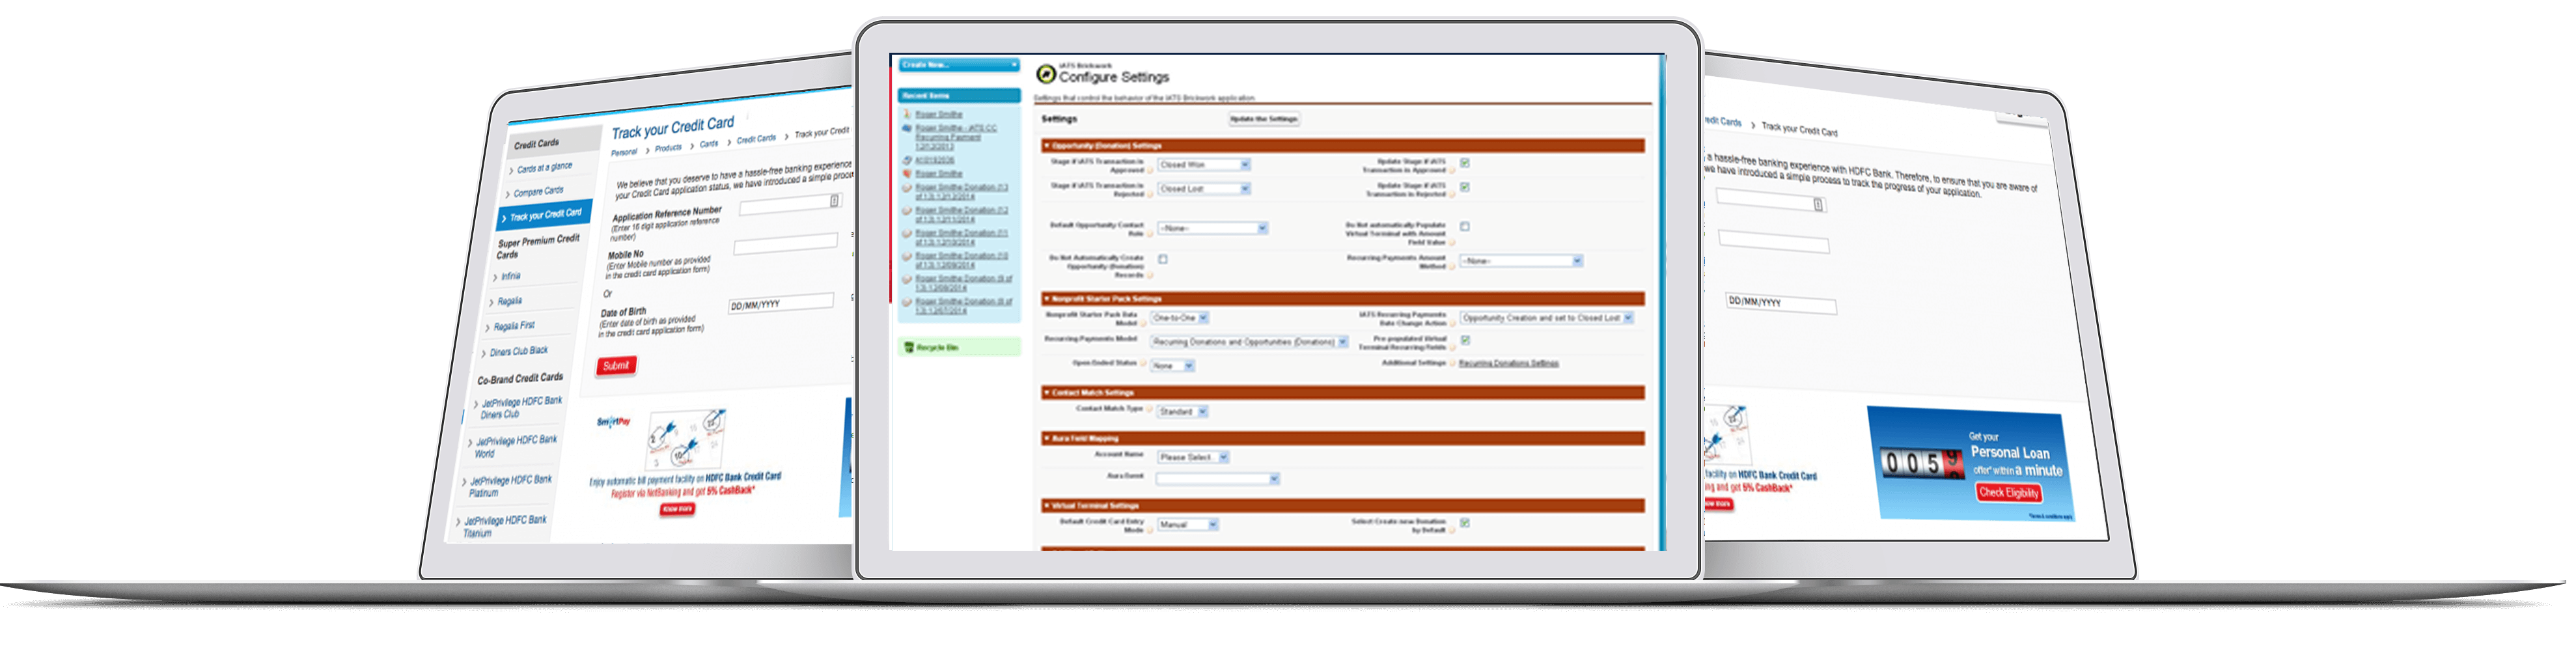Open the Closed Won stage dropdown
Viewport: 2576px width, 653px height.
coord(1203,165)
